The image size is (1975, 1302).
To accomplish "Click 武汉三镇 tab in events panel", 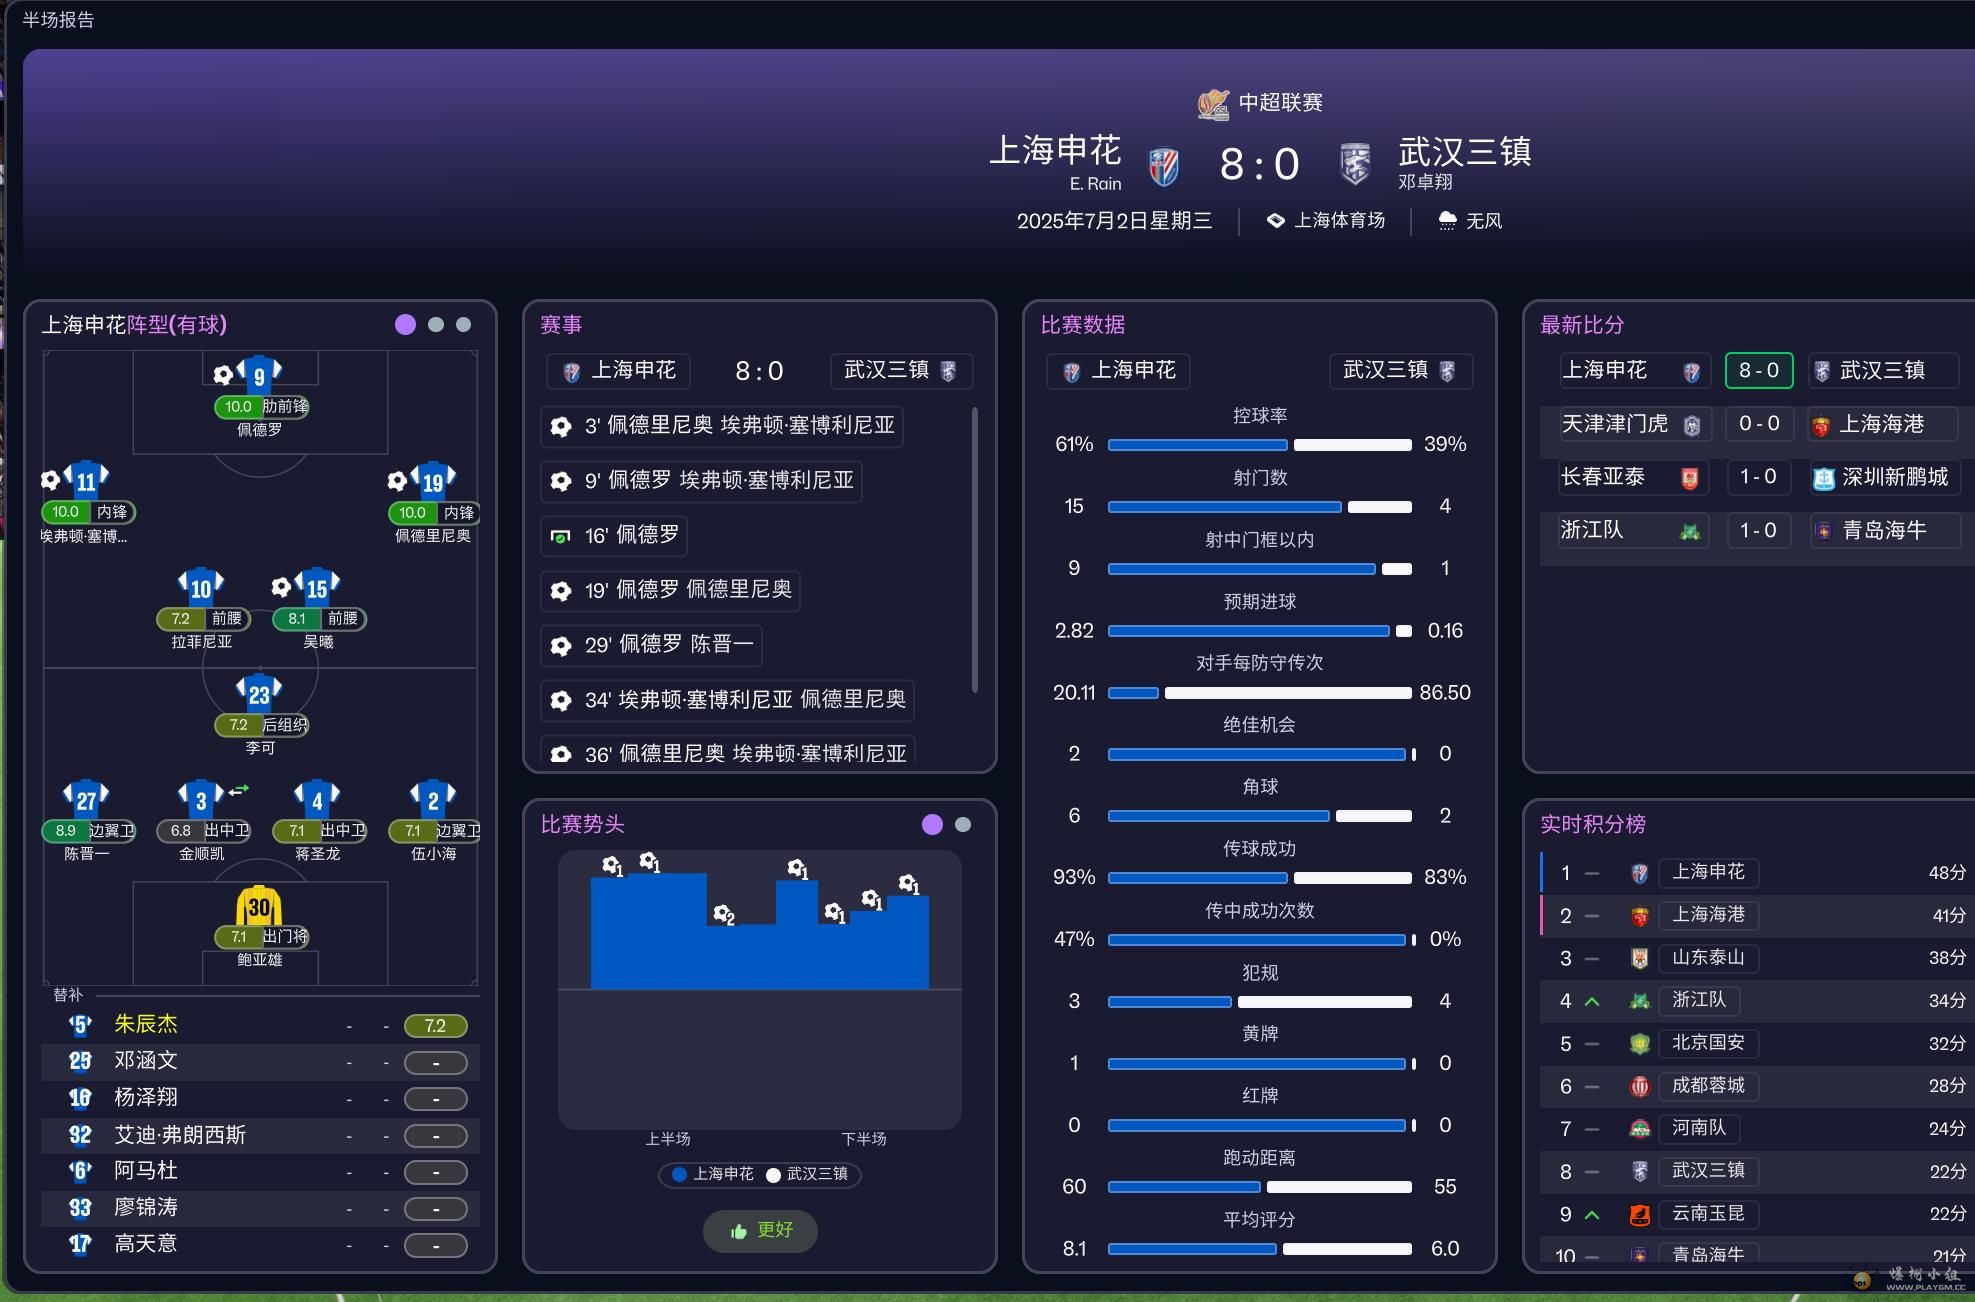I will [x=900, y=371].
